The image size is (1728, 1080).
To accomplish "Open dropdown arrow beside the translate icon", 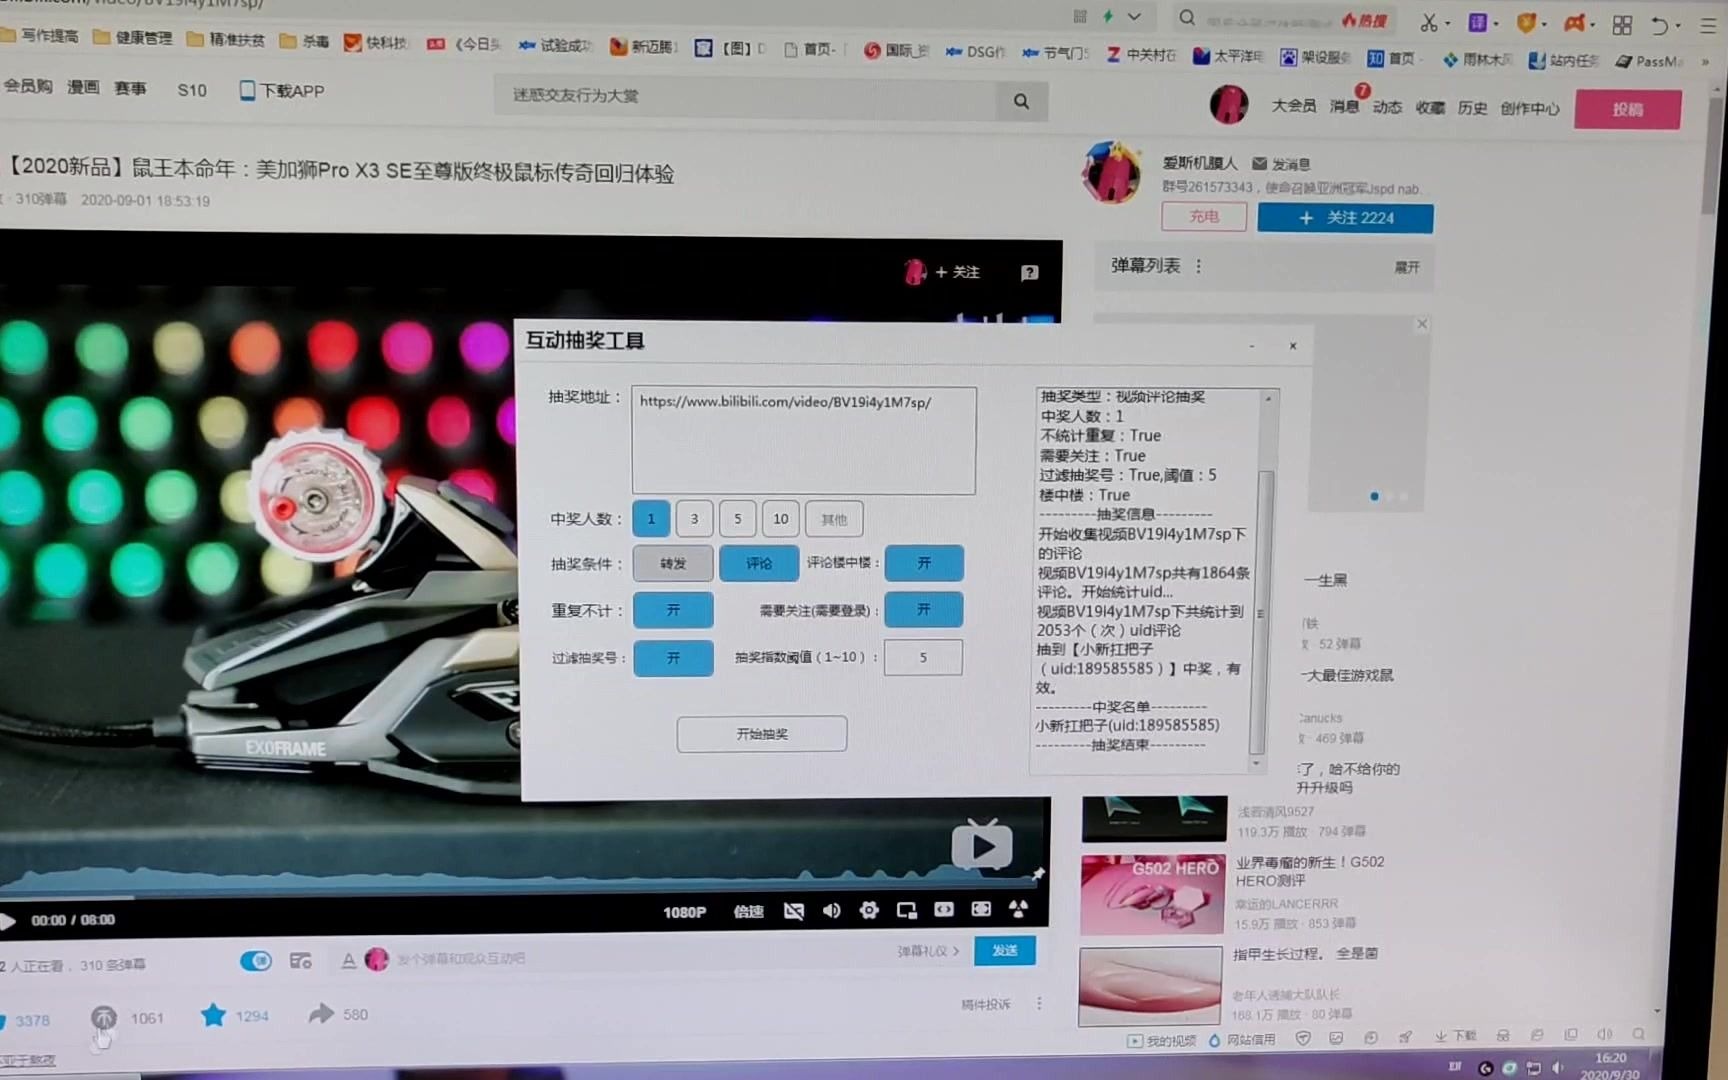I will point(1496,24).
